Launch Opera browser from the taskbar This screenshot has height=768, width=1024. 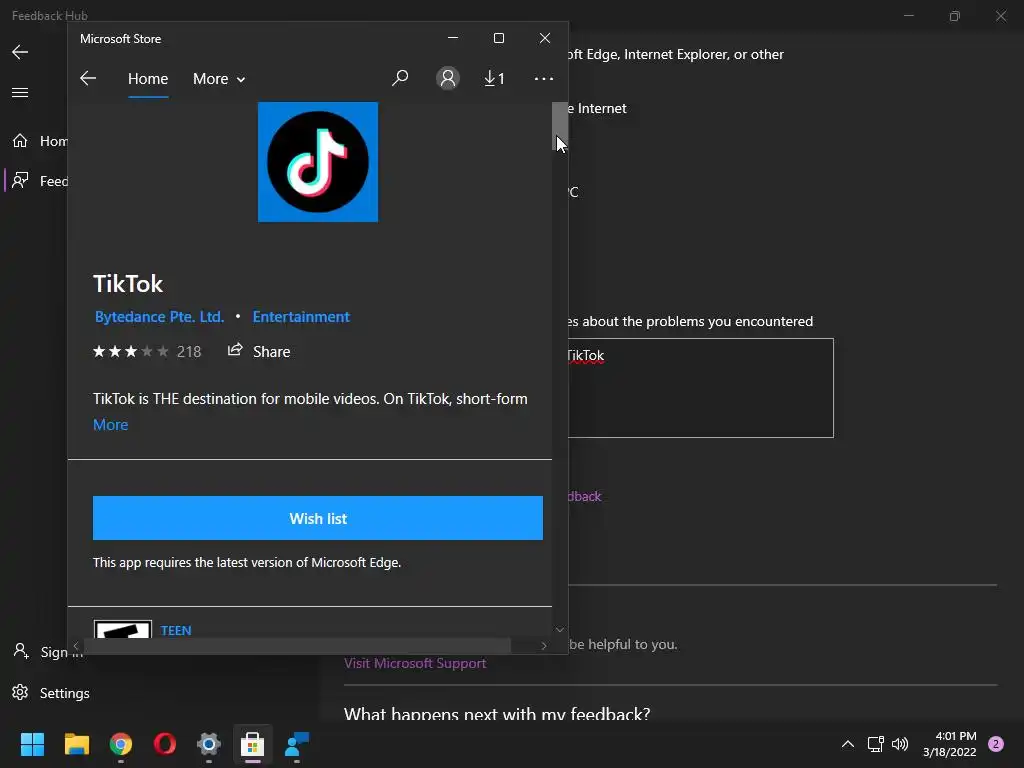[x=165, y=744]
